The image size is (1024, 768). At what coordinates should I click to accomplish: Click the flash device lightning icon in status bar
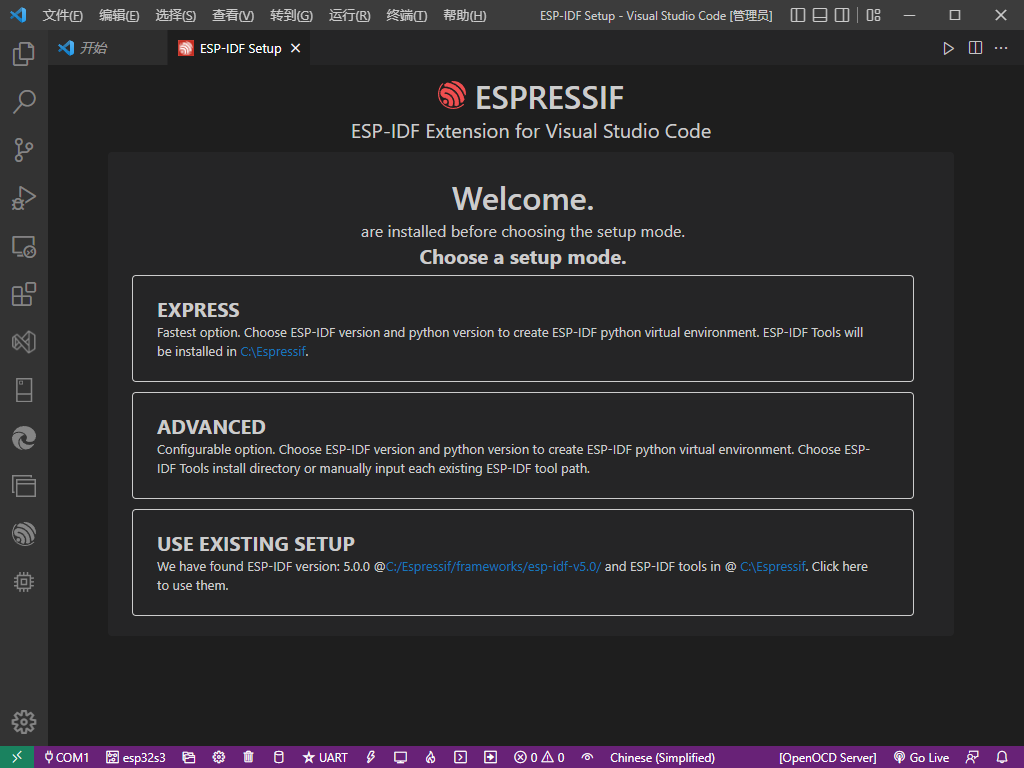[370, 758]
